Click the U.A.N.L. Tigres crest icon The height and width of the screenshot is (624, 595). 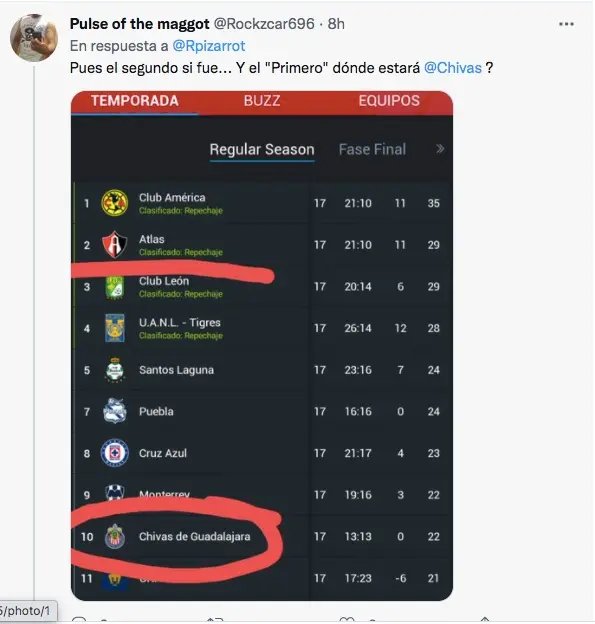tap(115, 328)
